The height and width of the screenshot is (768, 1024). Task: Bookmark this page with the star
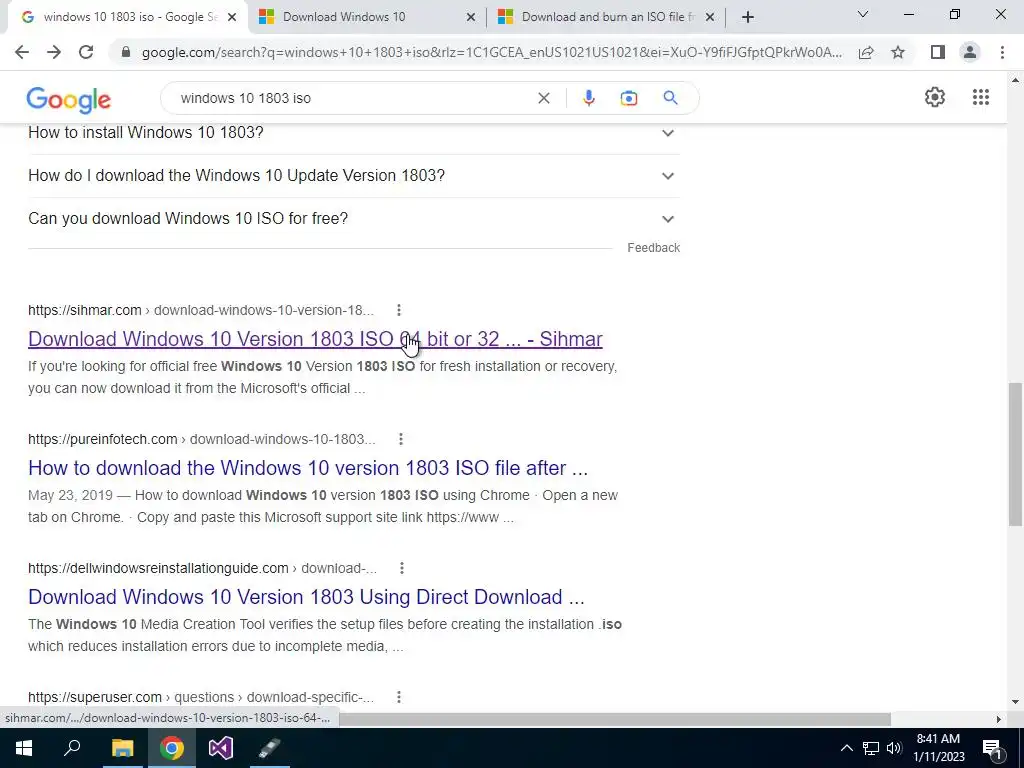(898, 52)
